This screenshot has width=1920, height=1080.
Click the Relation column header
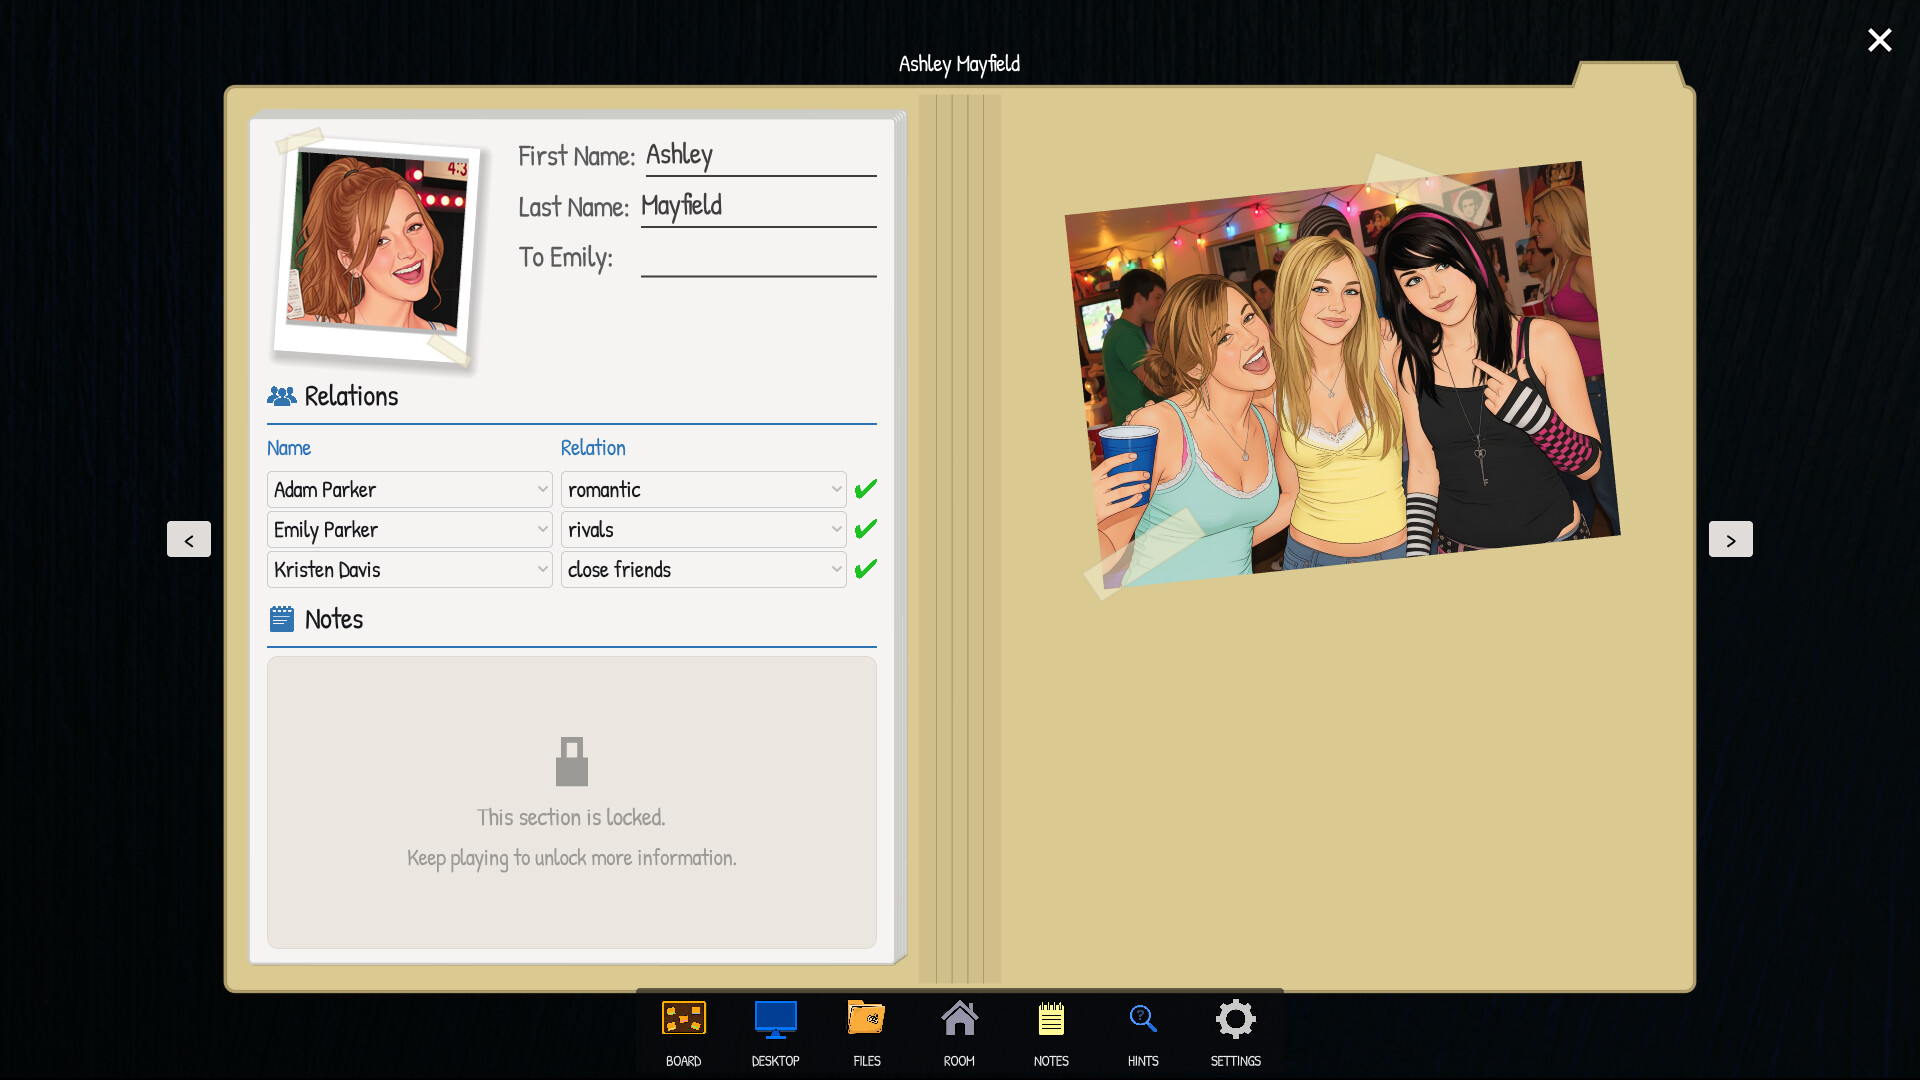point(593,448)
